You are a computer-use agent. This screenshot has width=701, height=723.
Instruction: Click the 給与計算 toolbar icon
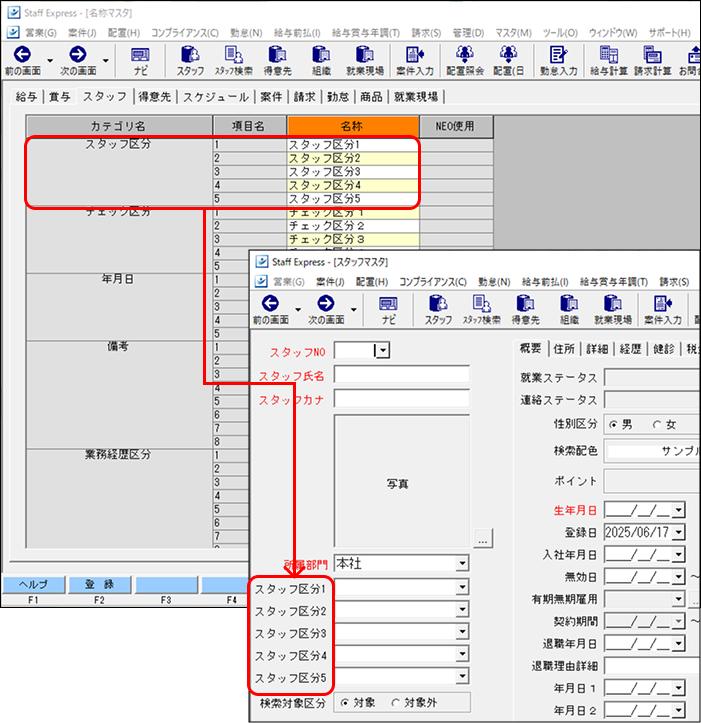pyautogui.click(x=607, y=60)
